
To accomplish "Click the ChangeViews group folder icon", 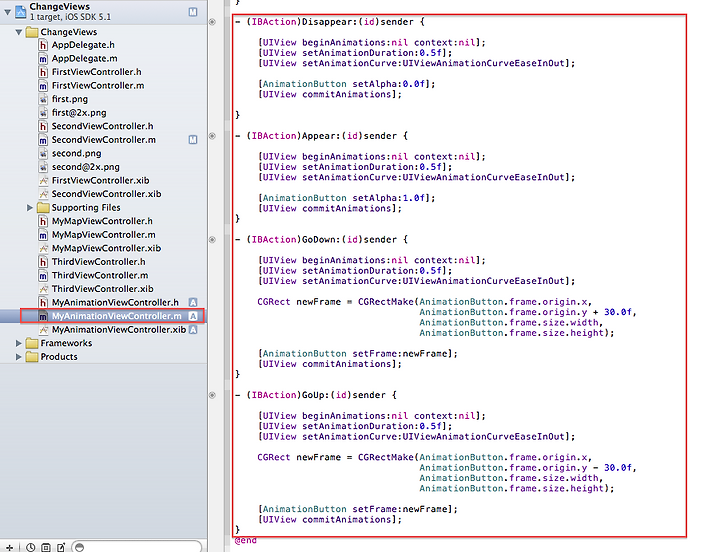I will pyautogui.click(x=32, y=32).
